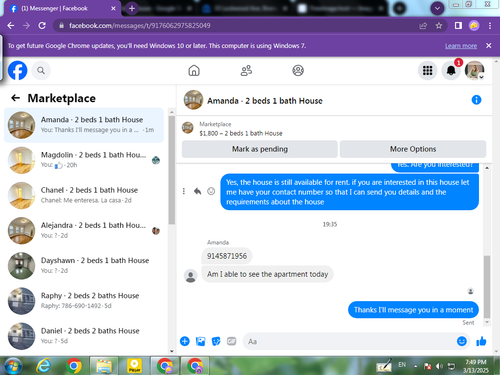500x375 pixels.
Task: Open more actions plus icon in composer
Action: pos(185,341)
